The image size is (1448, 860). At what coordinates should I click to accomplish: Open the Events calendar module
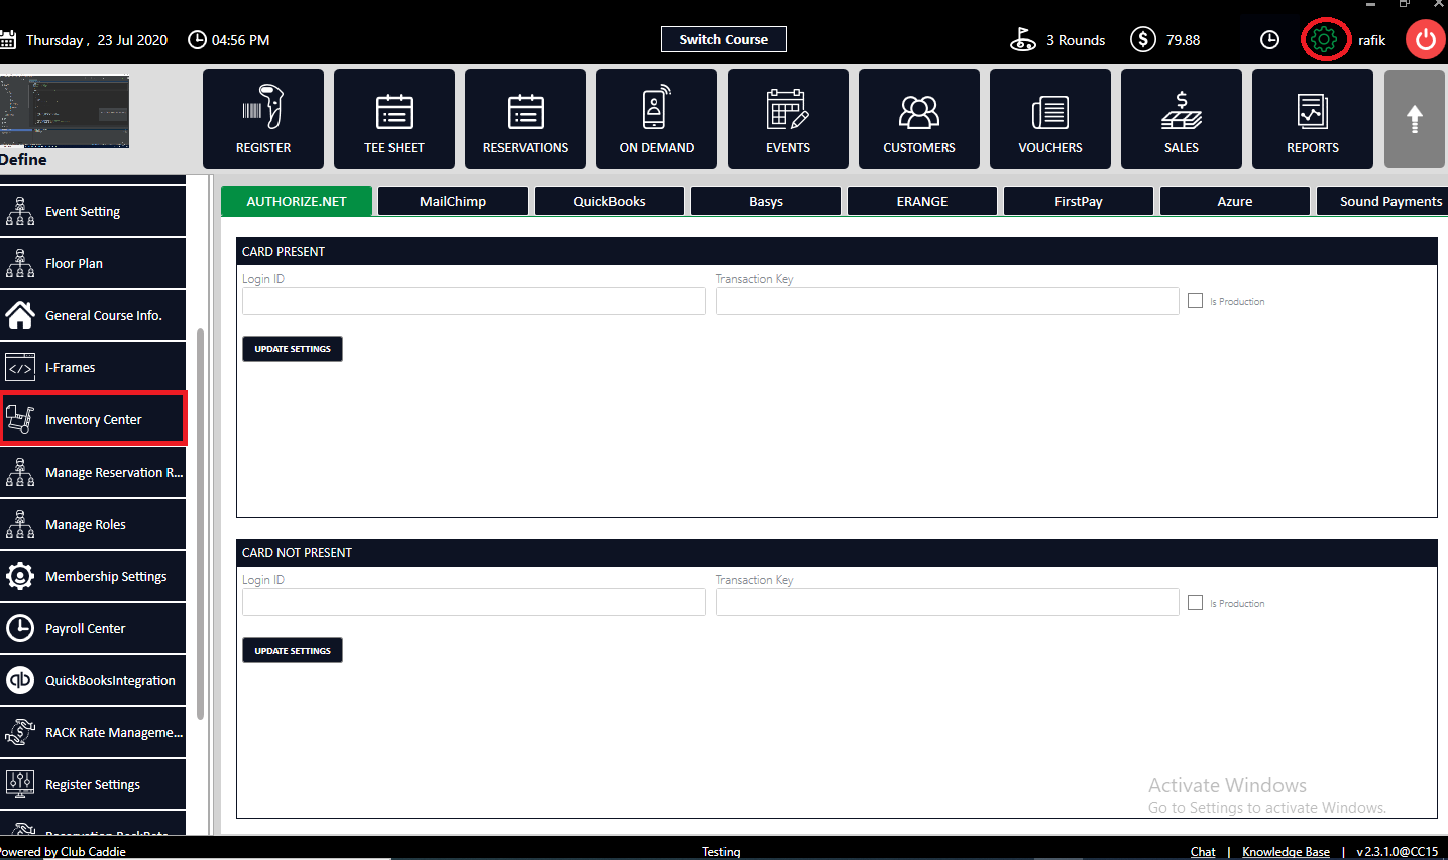788,119
